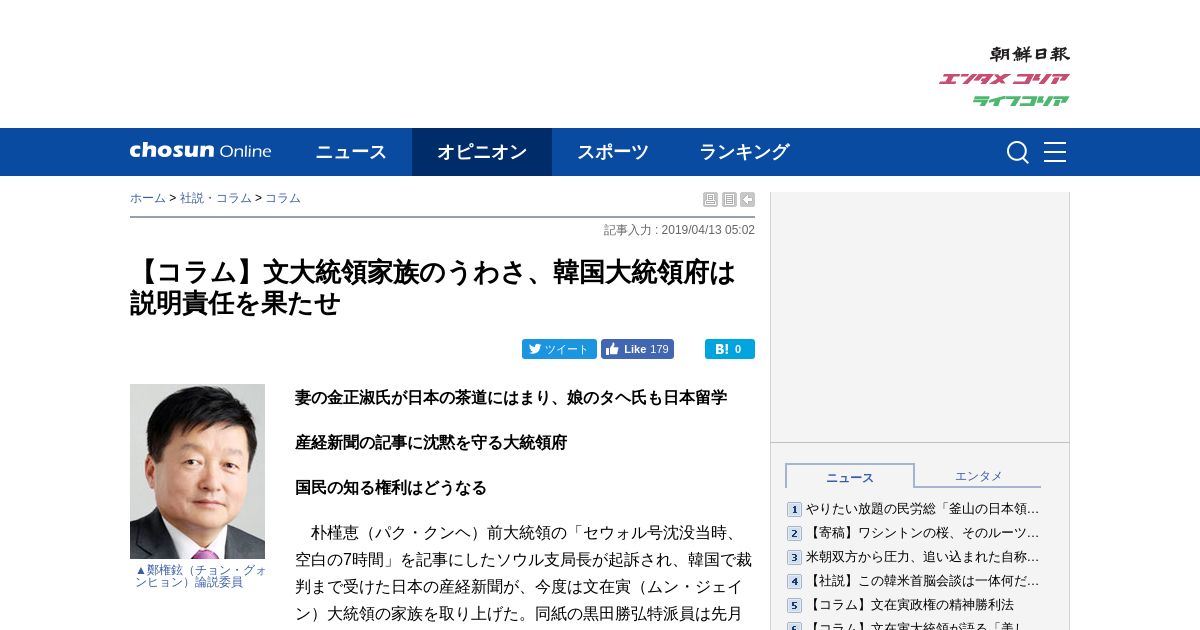This screenshot has height=630, width=1200.
Task: Click the Hatena B! bookmark button
Action: click(730, 349)
